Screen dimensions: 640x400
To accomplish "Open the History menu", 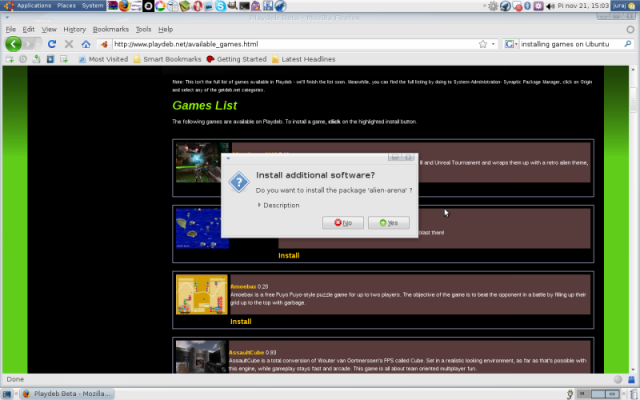I will click(75, 29).
